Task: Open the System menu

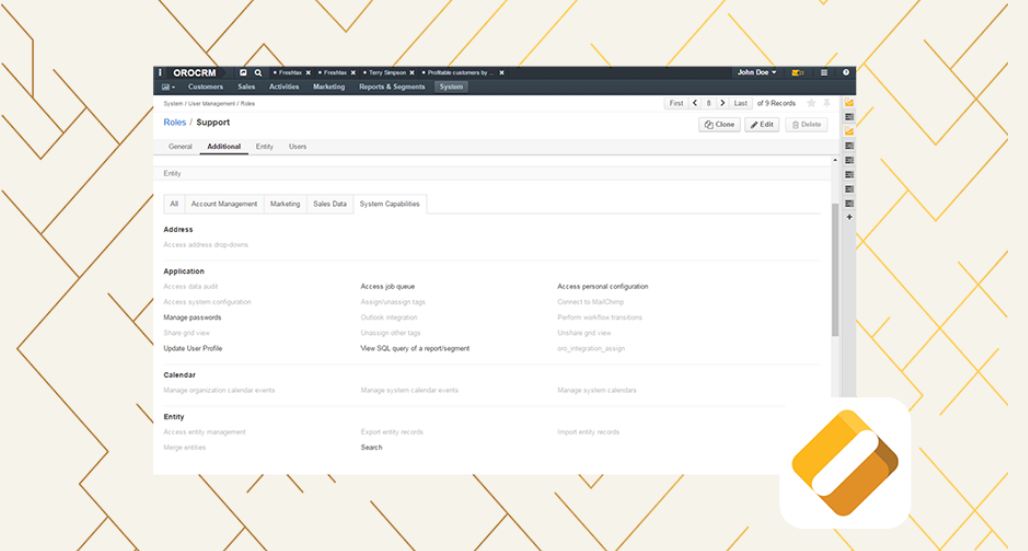Action: [451, 87]
